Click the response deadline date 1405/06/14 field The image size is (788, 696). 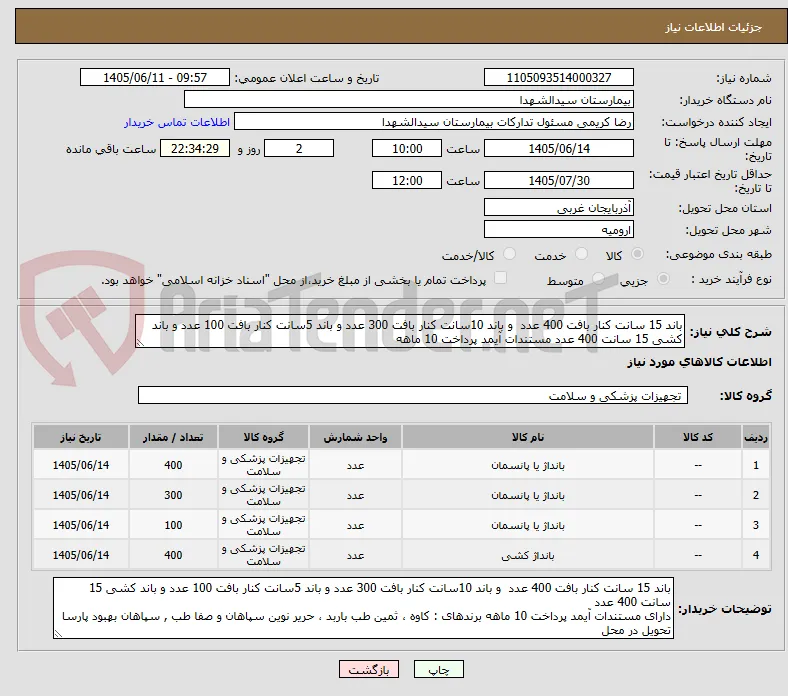point(559,148)
